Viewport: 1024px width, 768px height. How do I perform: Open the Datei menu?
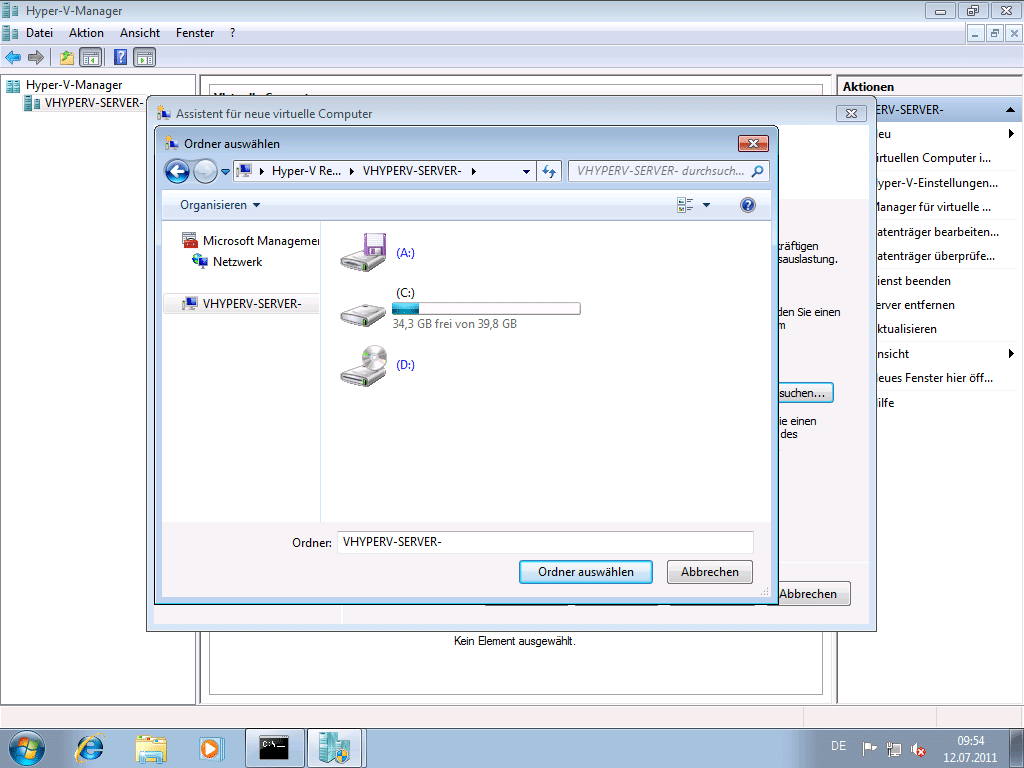tap(39, 33)
